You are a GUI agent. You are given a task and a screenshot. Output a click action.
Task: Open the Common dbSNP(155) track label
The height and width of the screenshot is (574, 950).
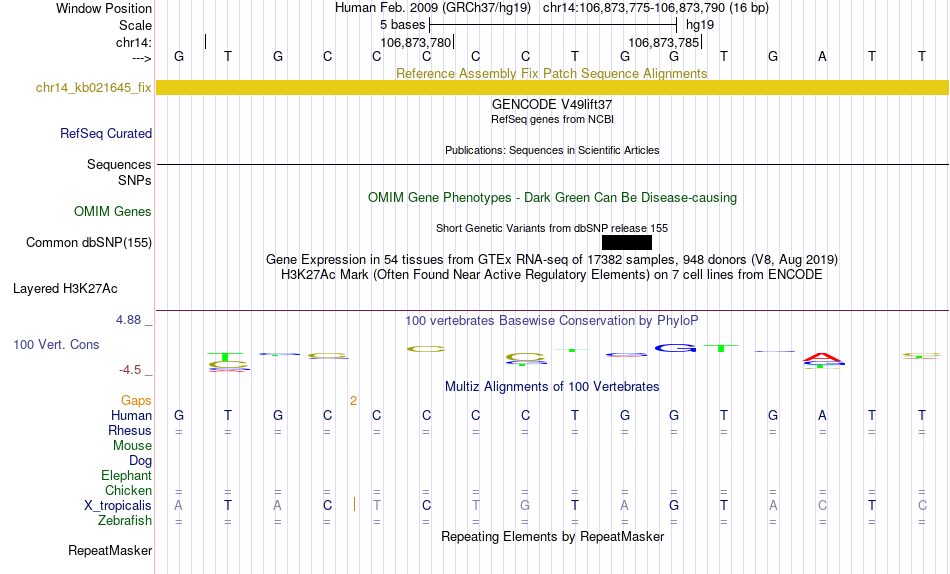pos(89,242)
